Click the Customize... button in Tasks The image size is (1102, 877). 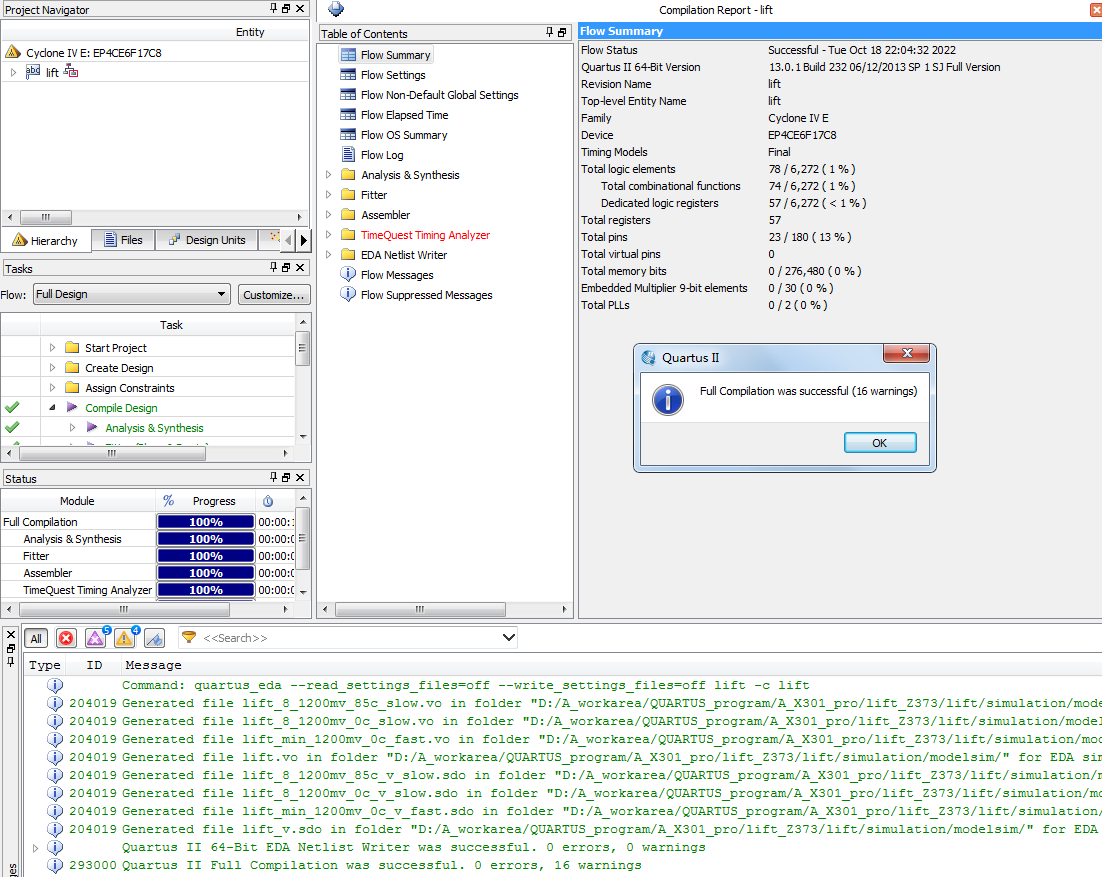(x=273, y=294)
